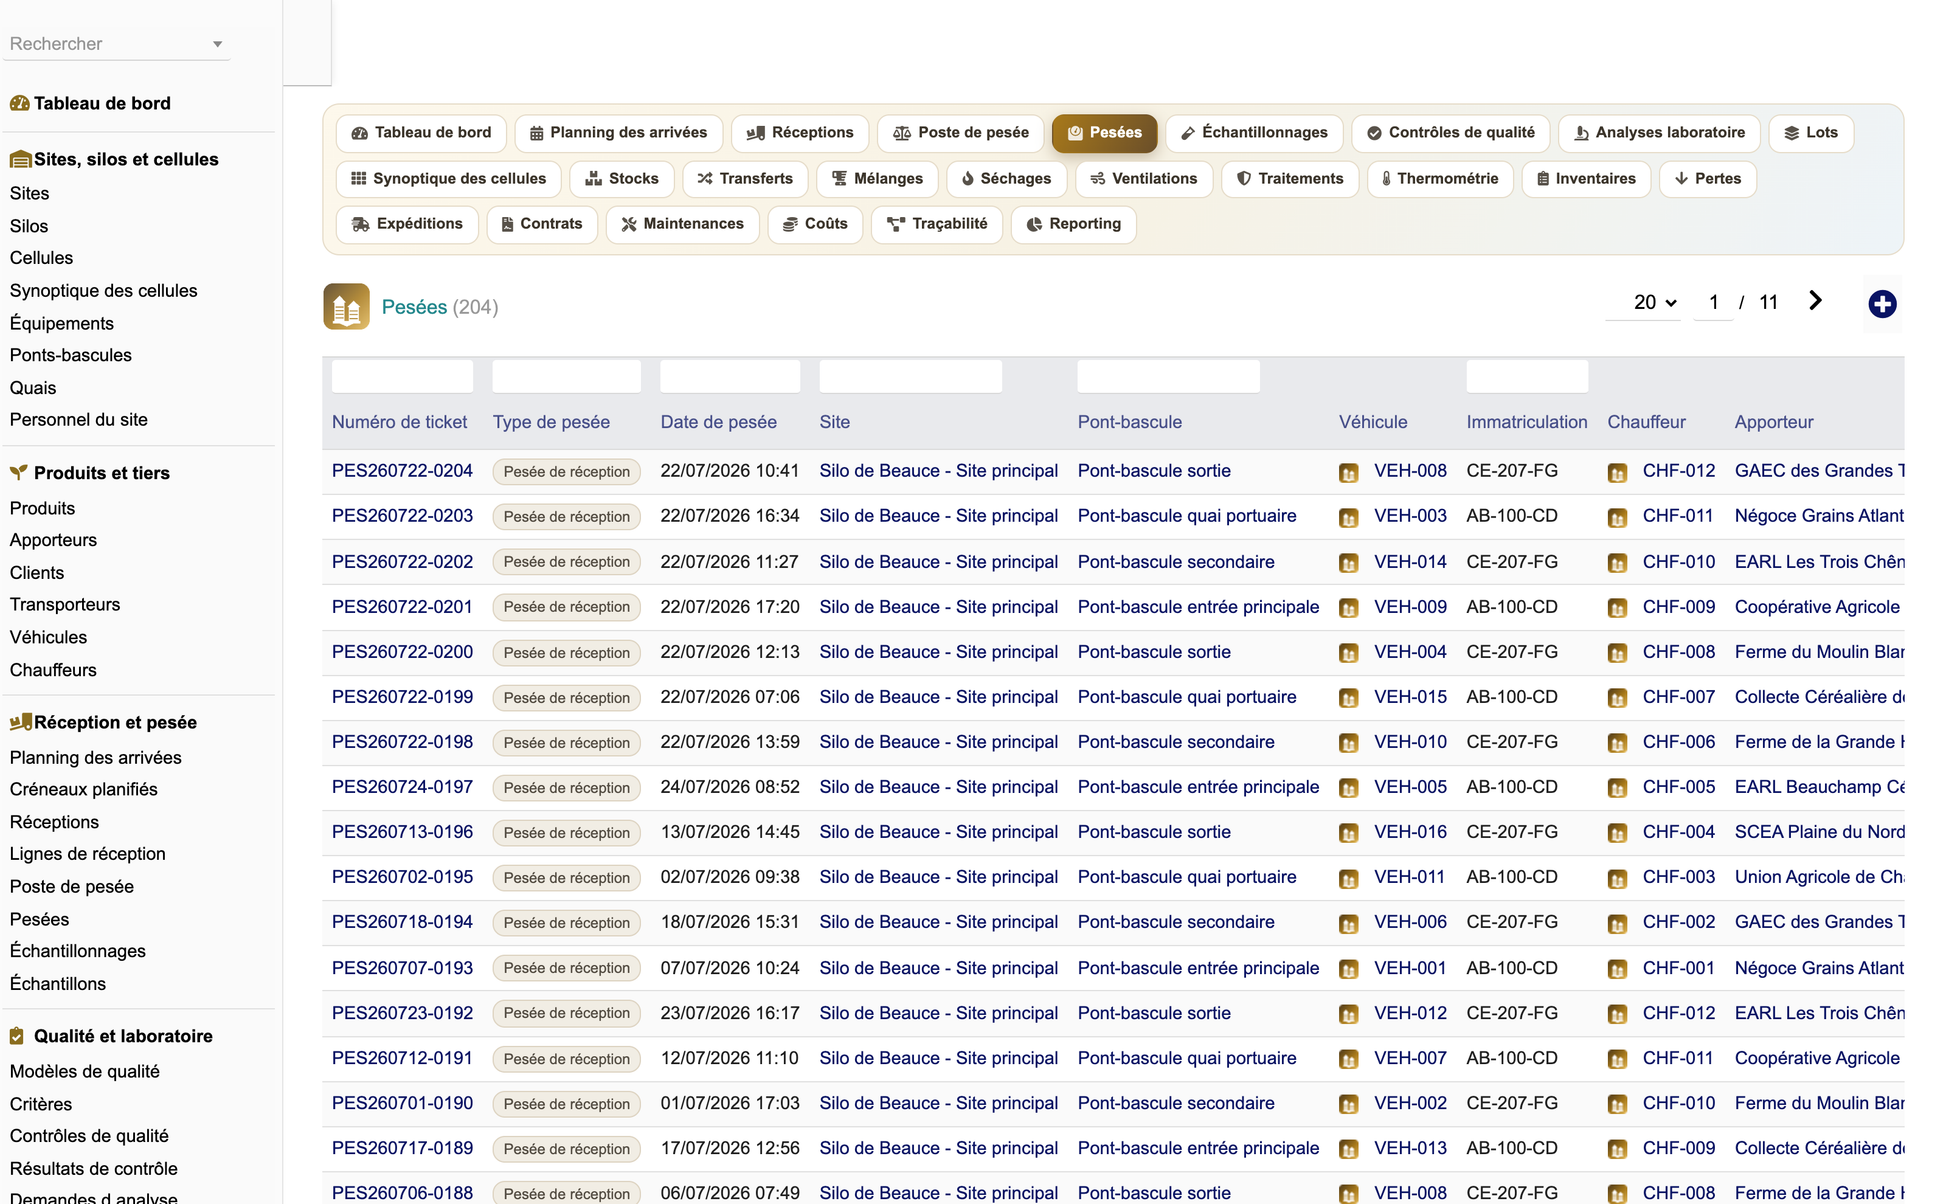
Task: Open the Tableau de bord tab
Action: [x=421, y=133]
